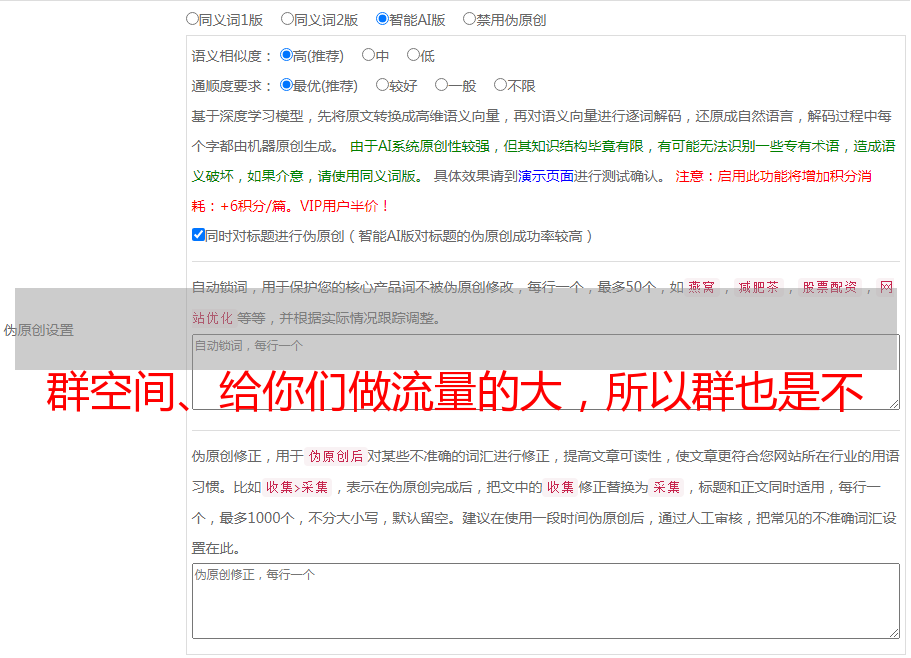
Task: Set 通顺度要求 to 一般
Action: tap(442, 85)
